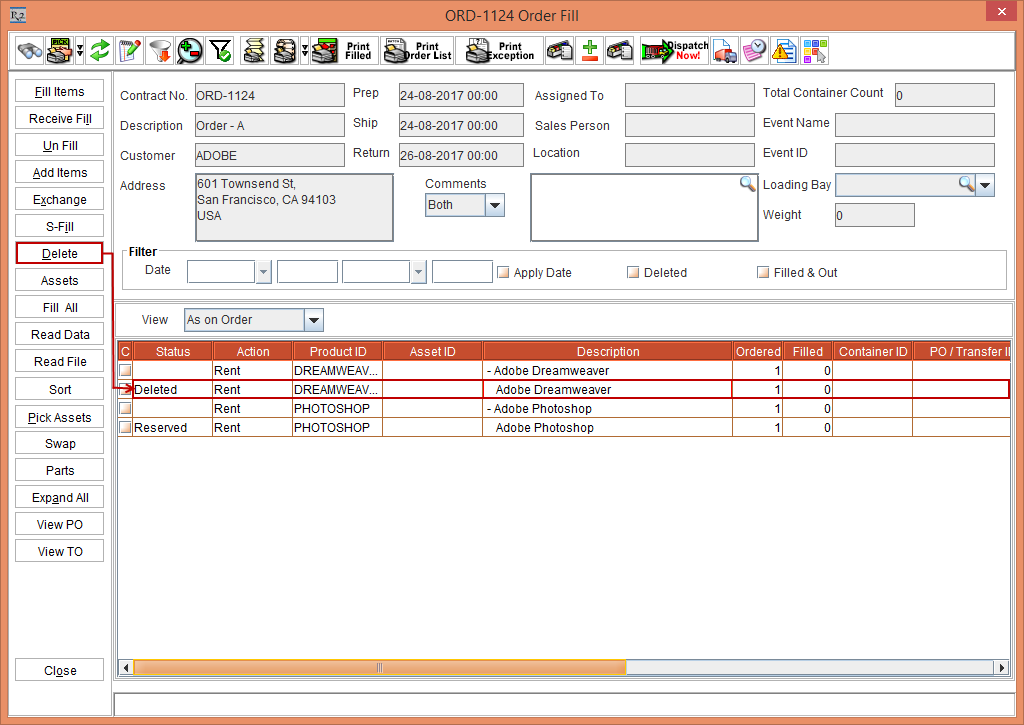The height and width of the screenshot is (725, 1024).
Task: Click the Dispatch Now truck icon
Action: click(674, 51)
